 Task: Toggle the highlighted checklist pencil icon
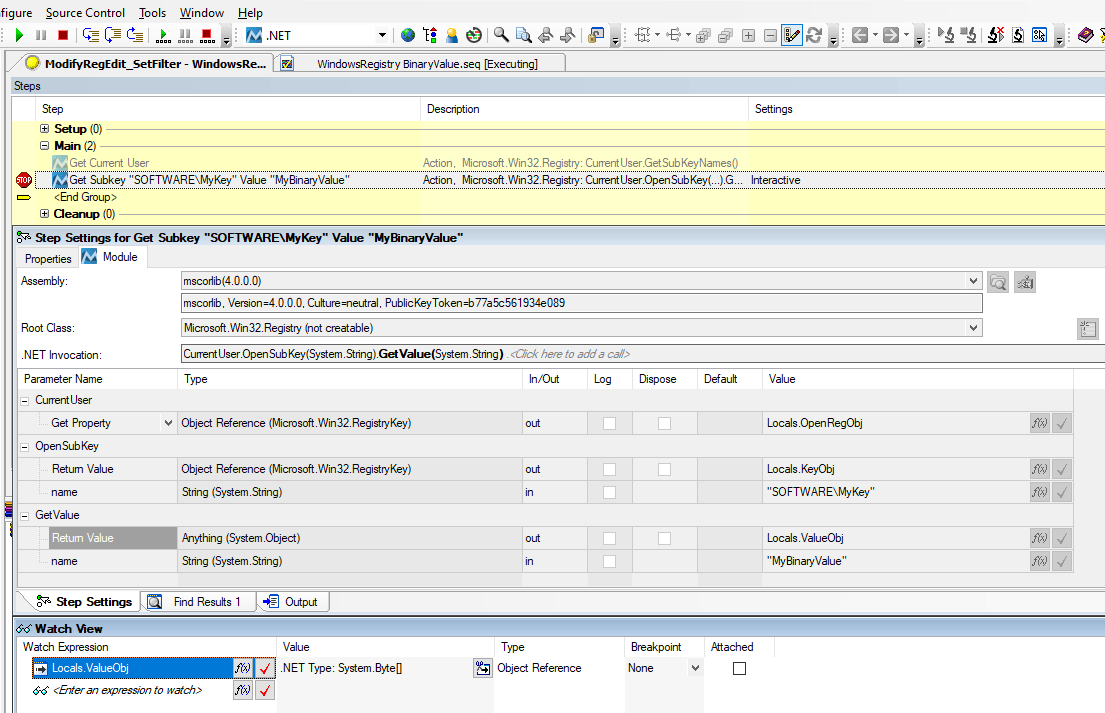pos(792,35)
